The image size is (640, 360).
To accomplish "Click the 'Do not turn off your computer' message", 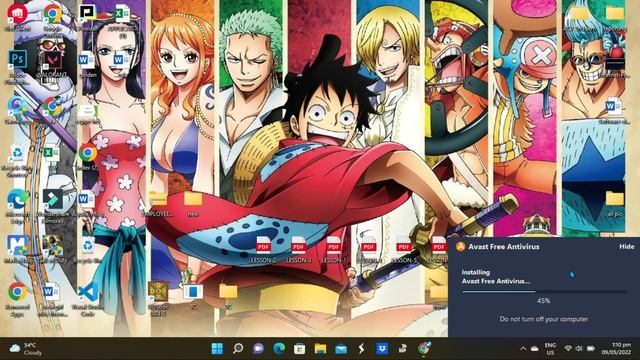I will [544, 319].
